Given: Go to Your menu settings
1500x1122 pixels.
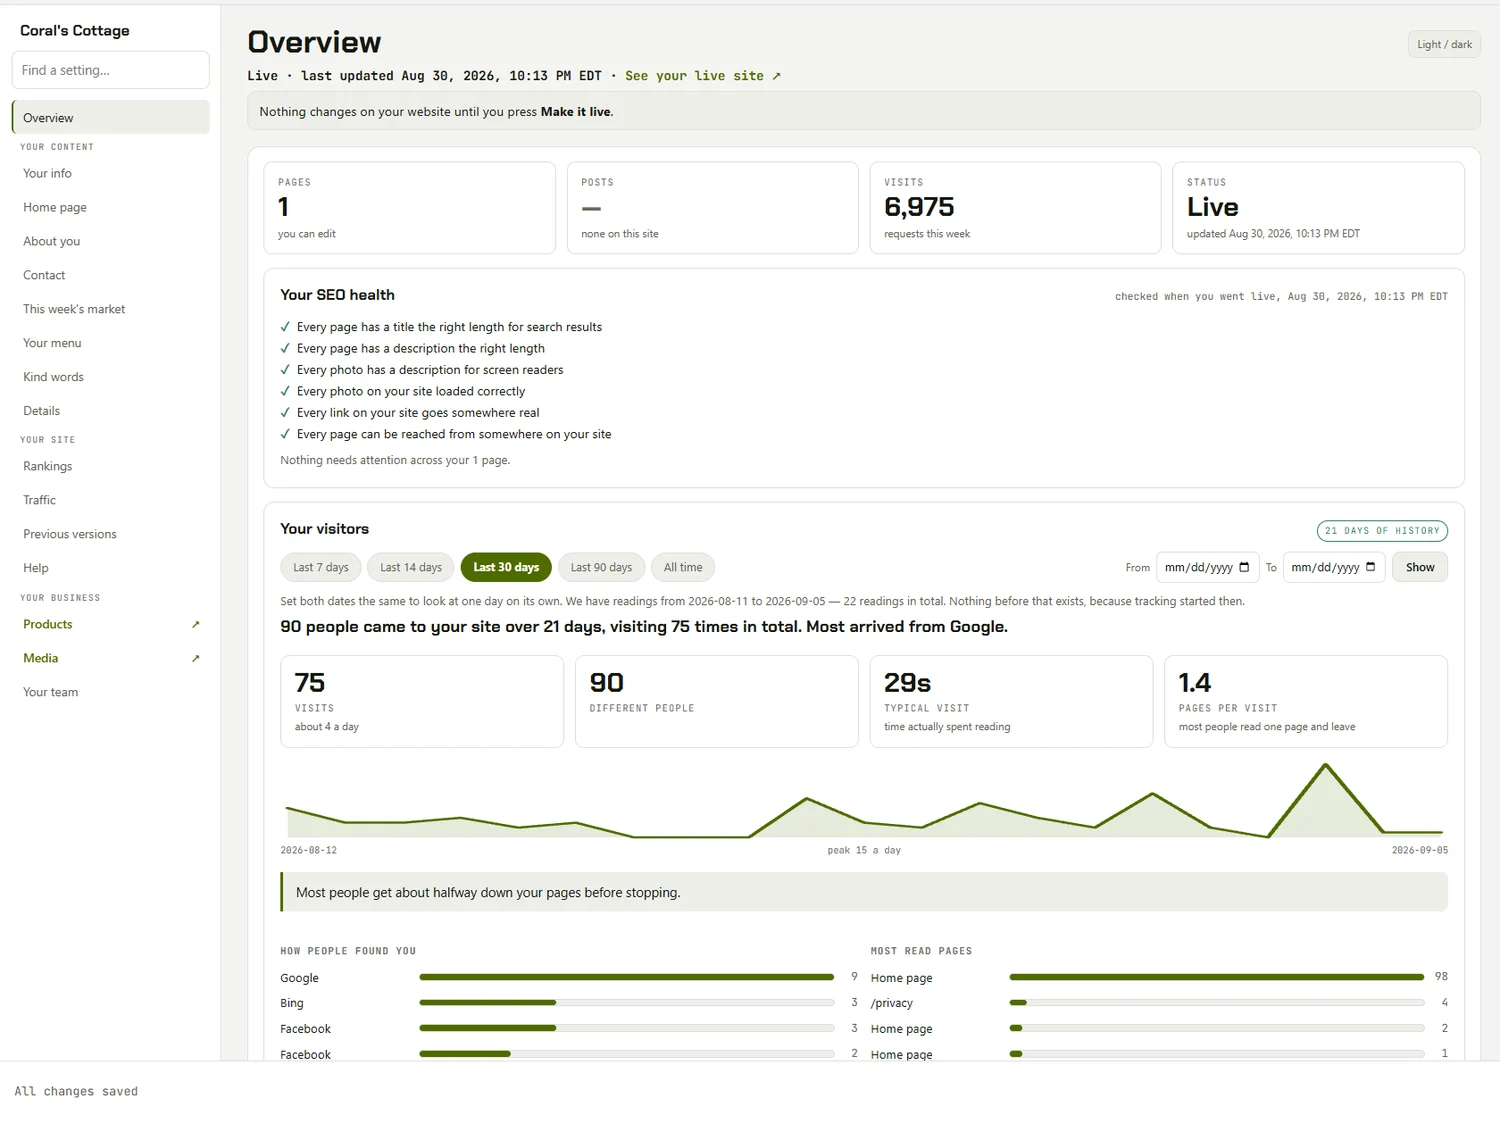Looking at the screenshot, I should coord(111,343).
